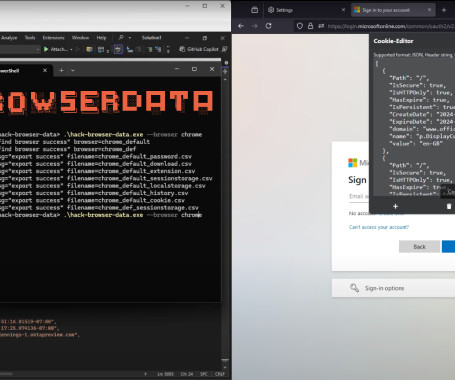The image size is (455, 380).
Task: Expand the terminal profile dropdown chevron
Action: click(73, 70)
